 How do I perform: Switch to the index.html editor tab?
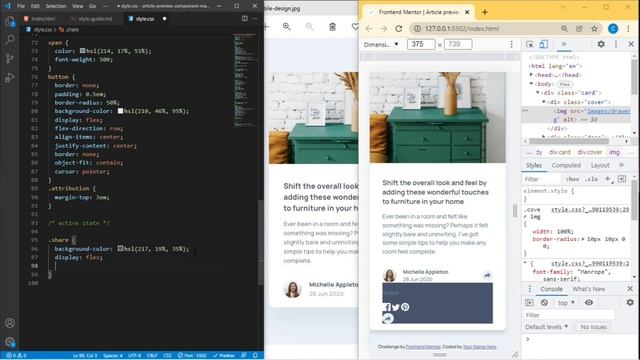43,19
